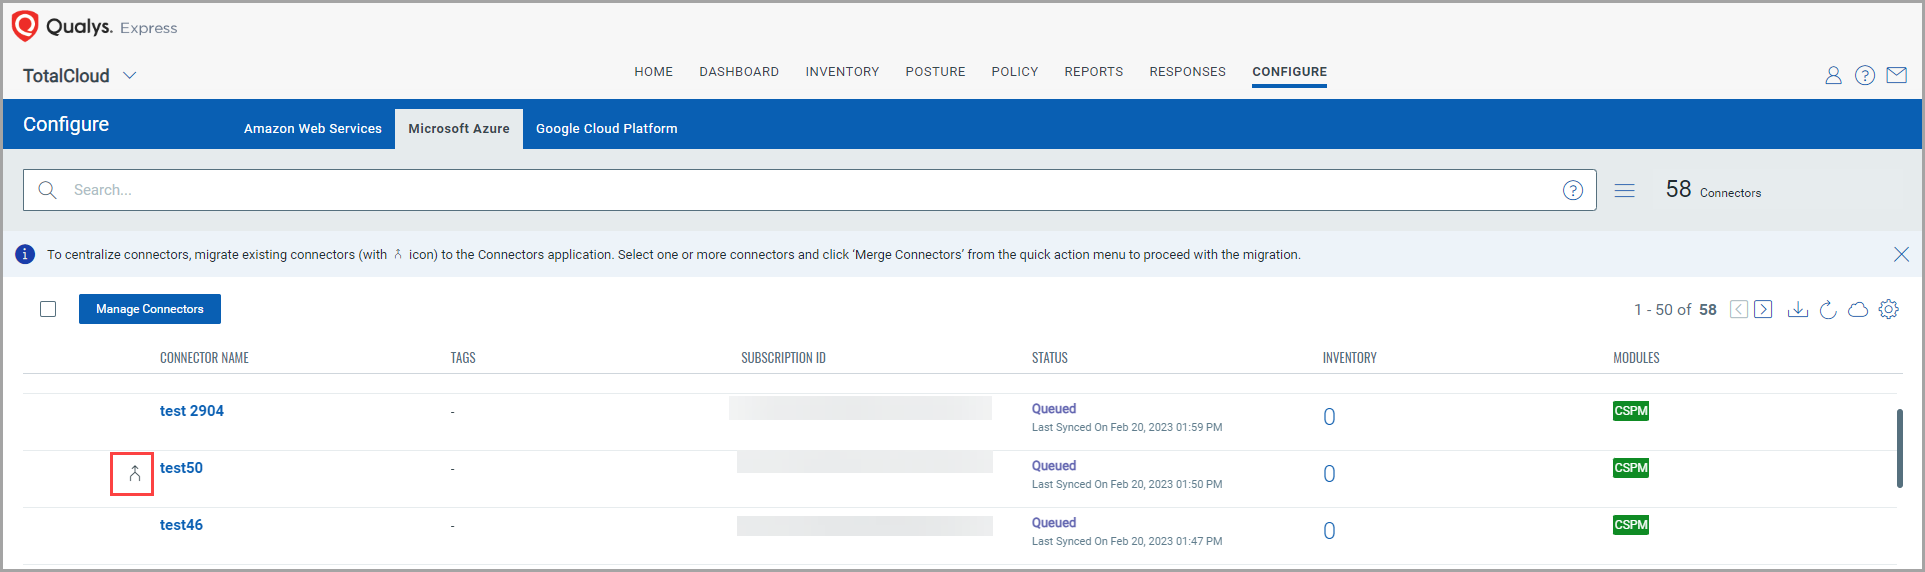Open the POSTURE menu
Screen dimensions: 1925x572
[x=935, y=72]
